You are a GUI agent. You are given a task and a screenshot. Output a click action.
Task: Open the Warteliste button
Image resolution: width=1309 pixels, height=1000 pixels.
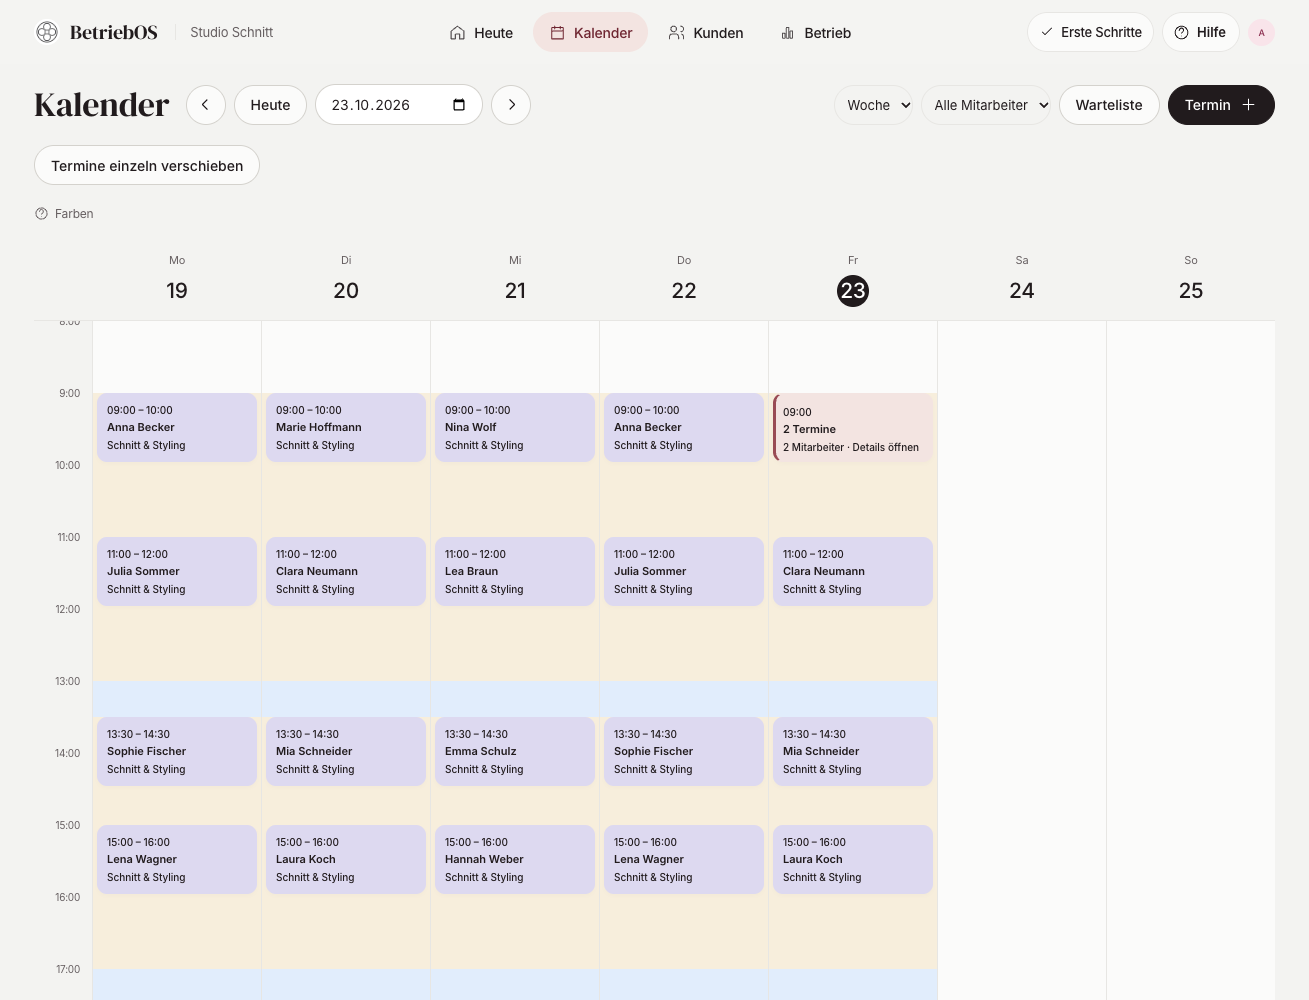click(x=1109, y=105)
